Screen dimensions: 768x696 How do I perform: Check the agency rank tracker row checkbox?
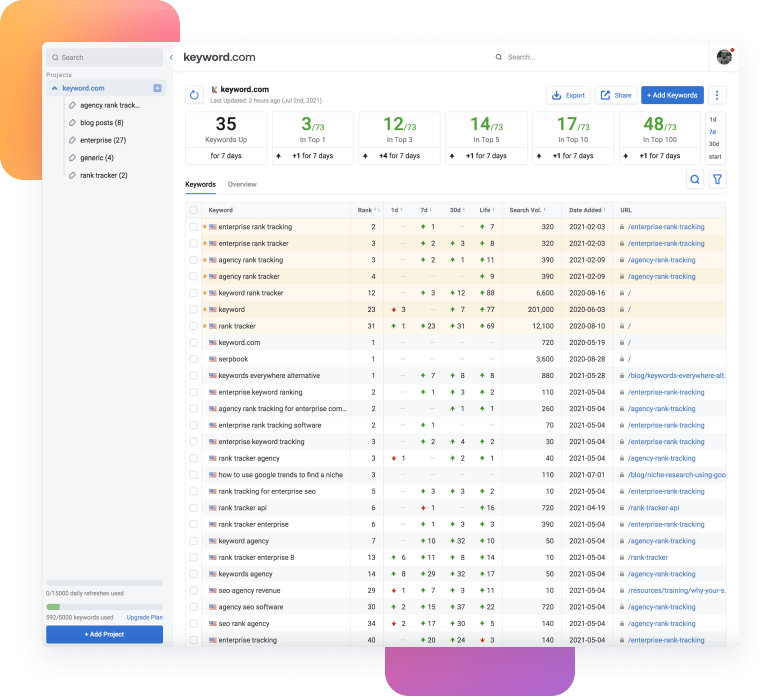193,276
